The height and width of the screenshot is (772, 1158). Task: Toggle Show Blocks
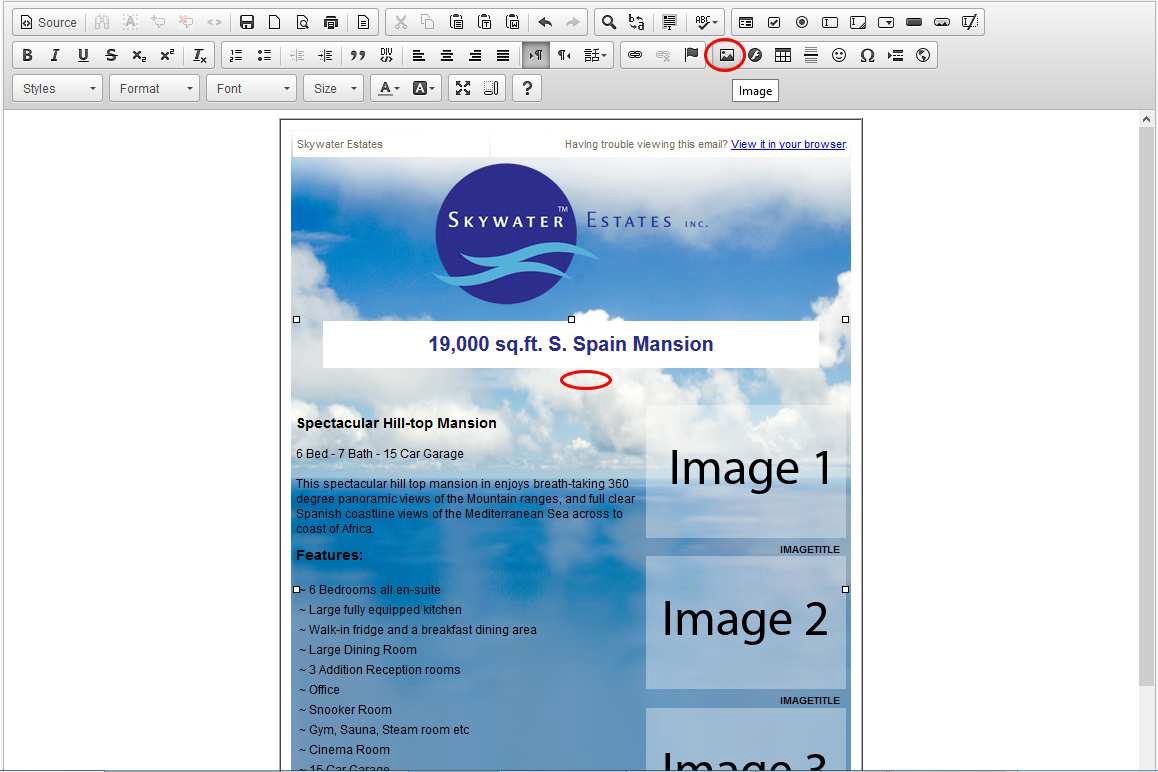point(491,88)
